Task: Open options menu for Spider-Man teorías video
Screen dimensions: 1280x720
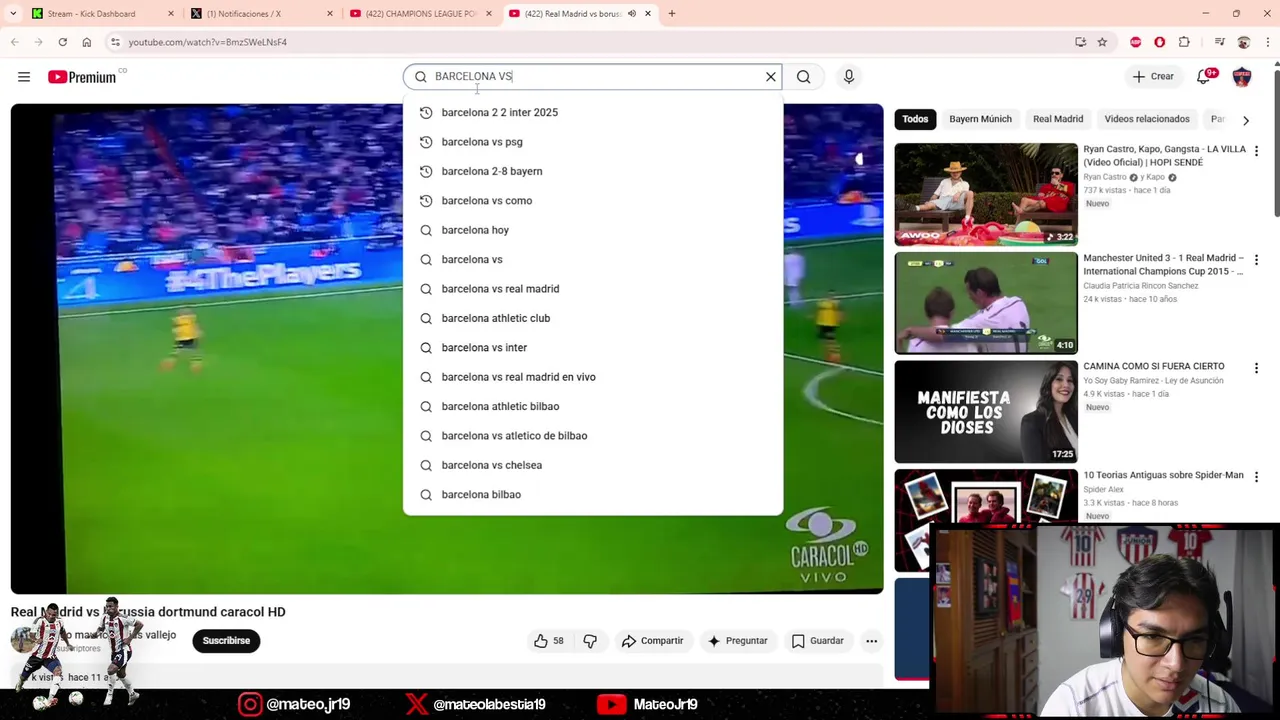Action: [1256, 477]
